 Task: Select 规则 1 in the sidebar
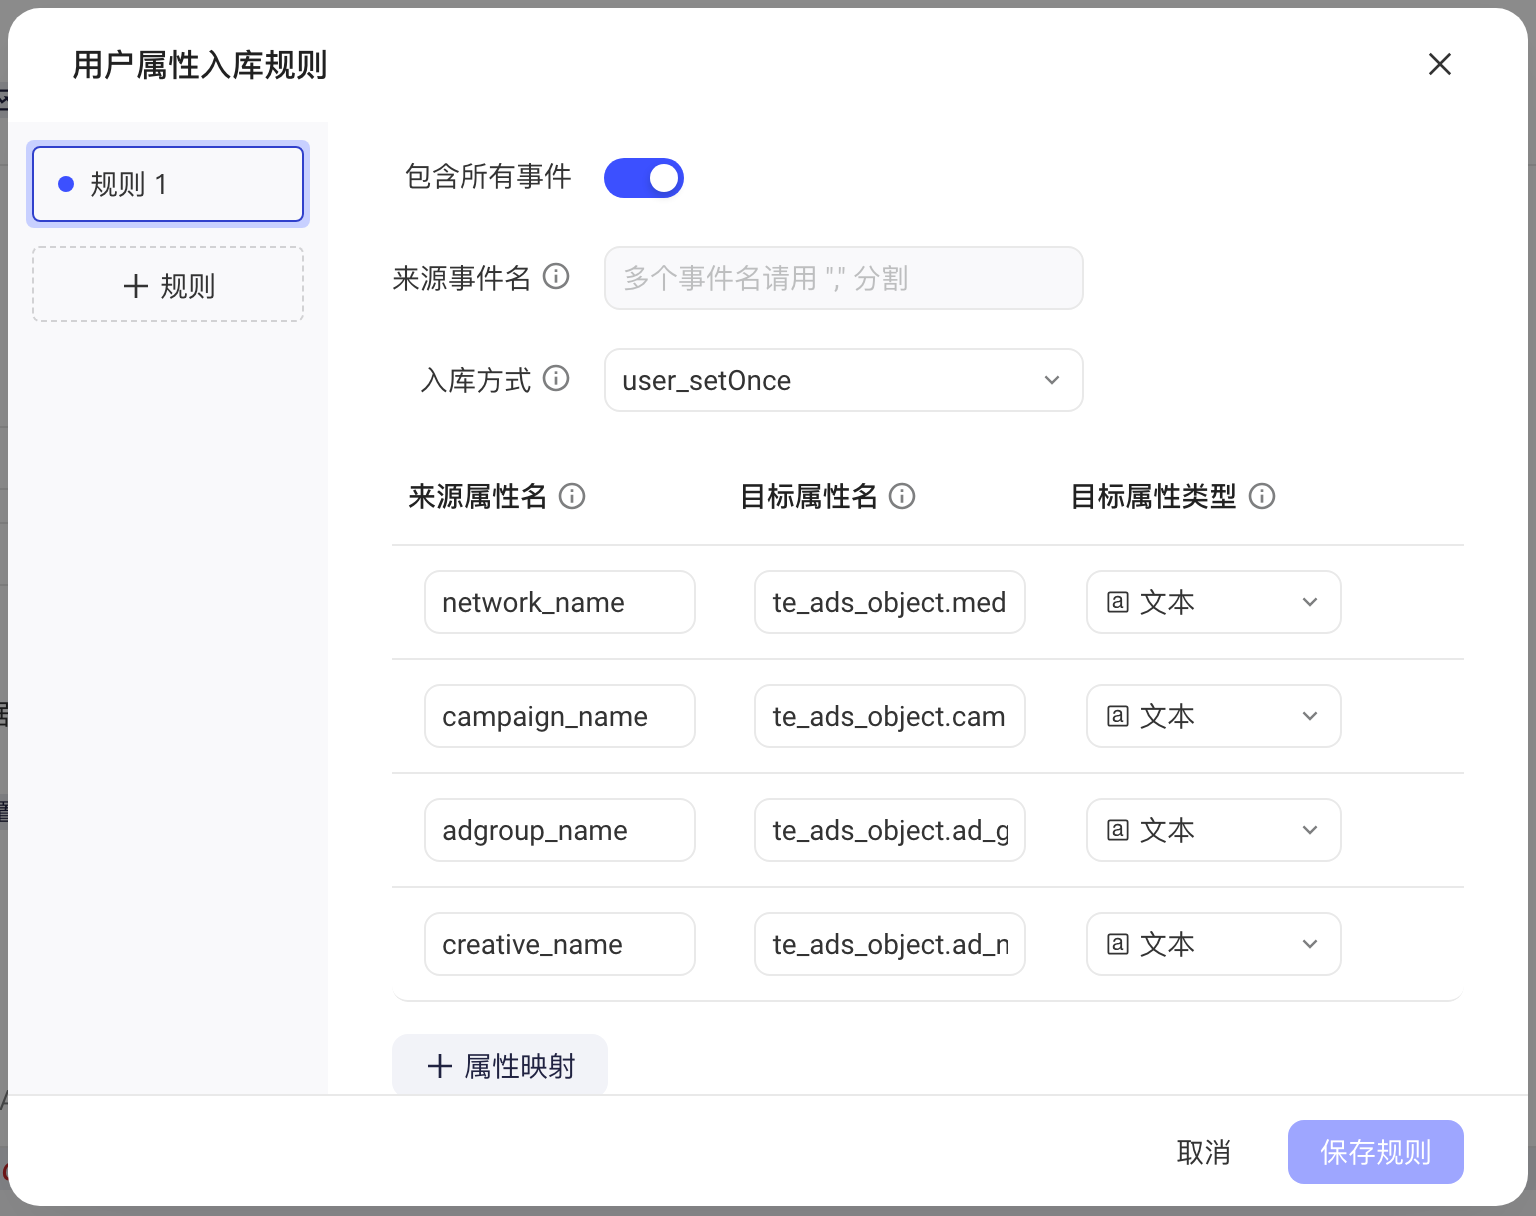[168, 184]
